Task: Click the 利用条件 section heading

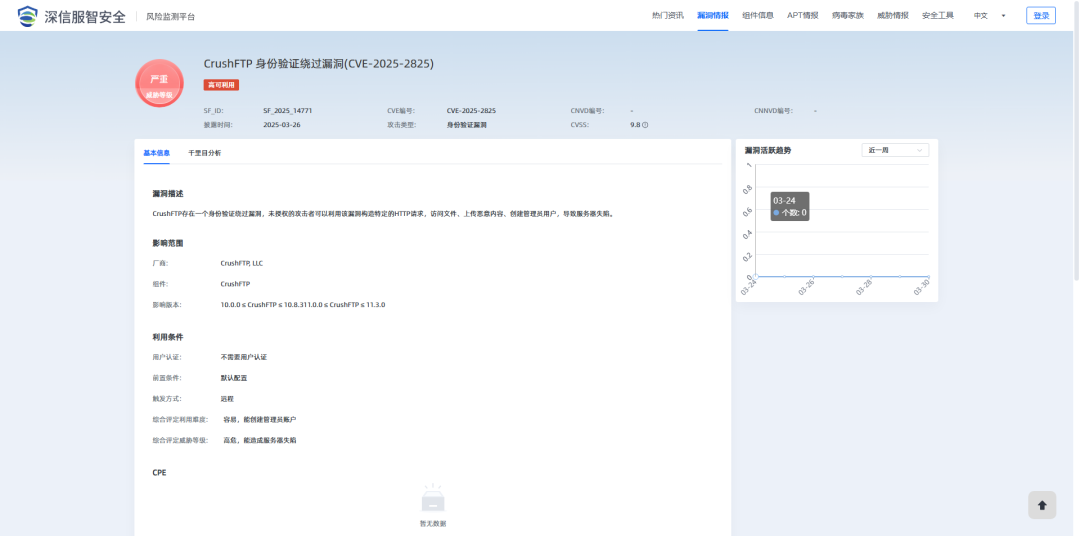Action: 168,337
